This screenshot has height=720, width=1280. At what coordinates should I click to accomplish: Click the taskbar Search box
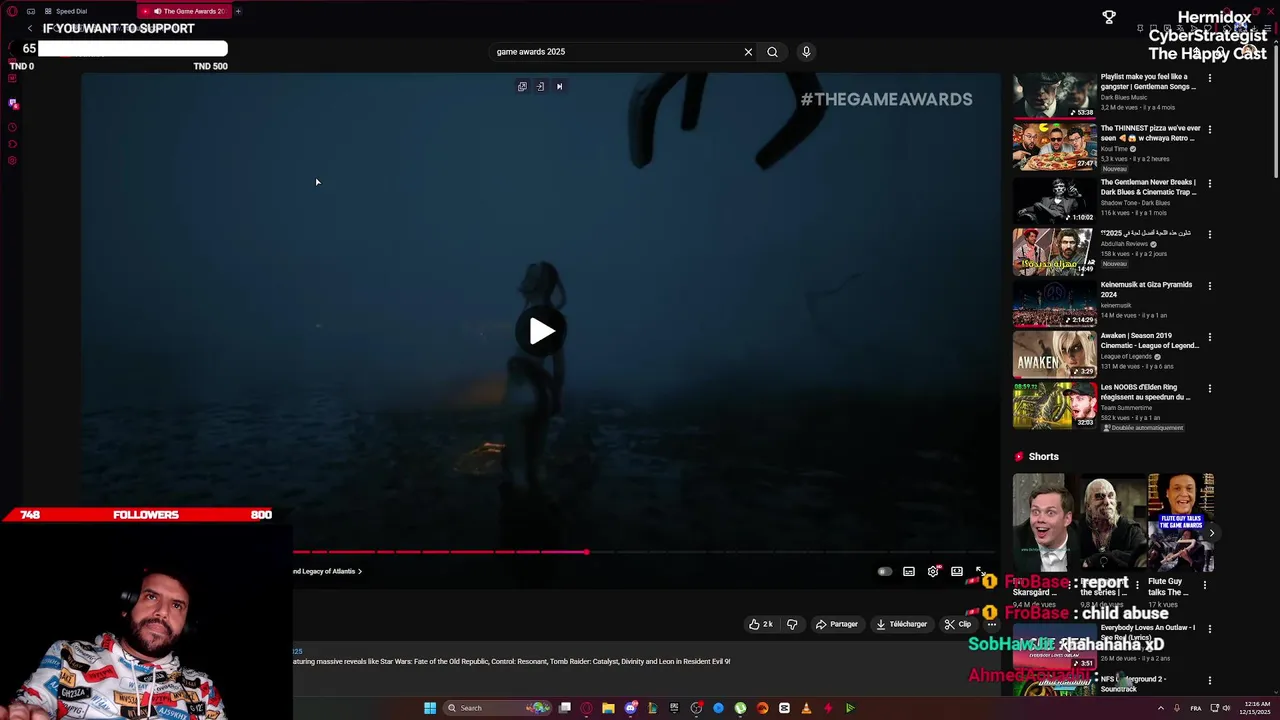[497, 708]
